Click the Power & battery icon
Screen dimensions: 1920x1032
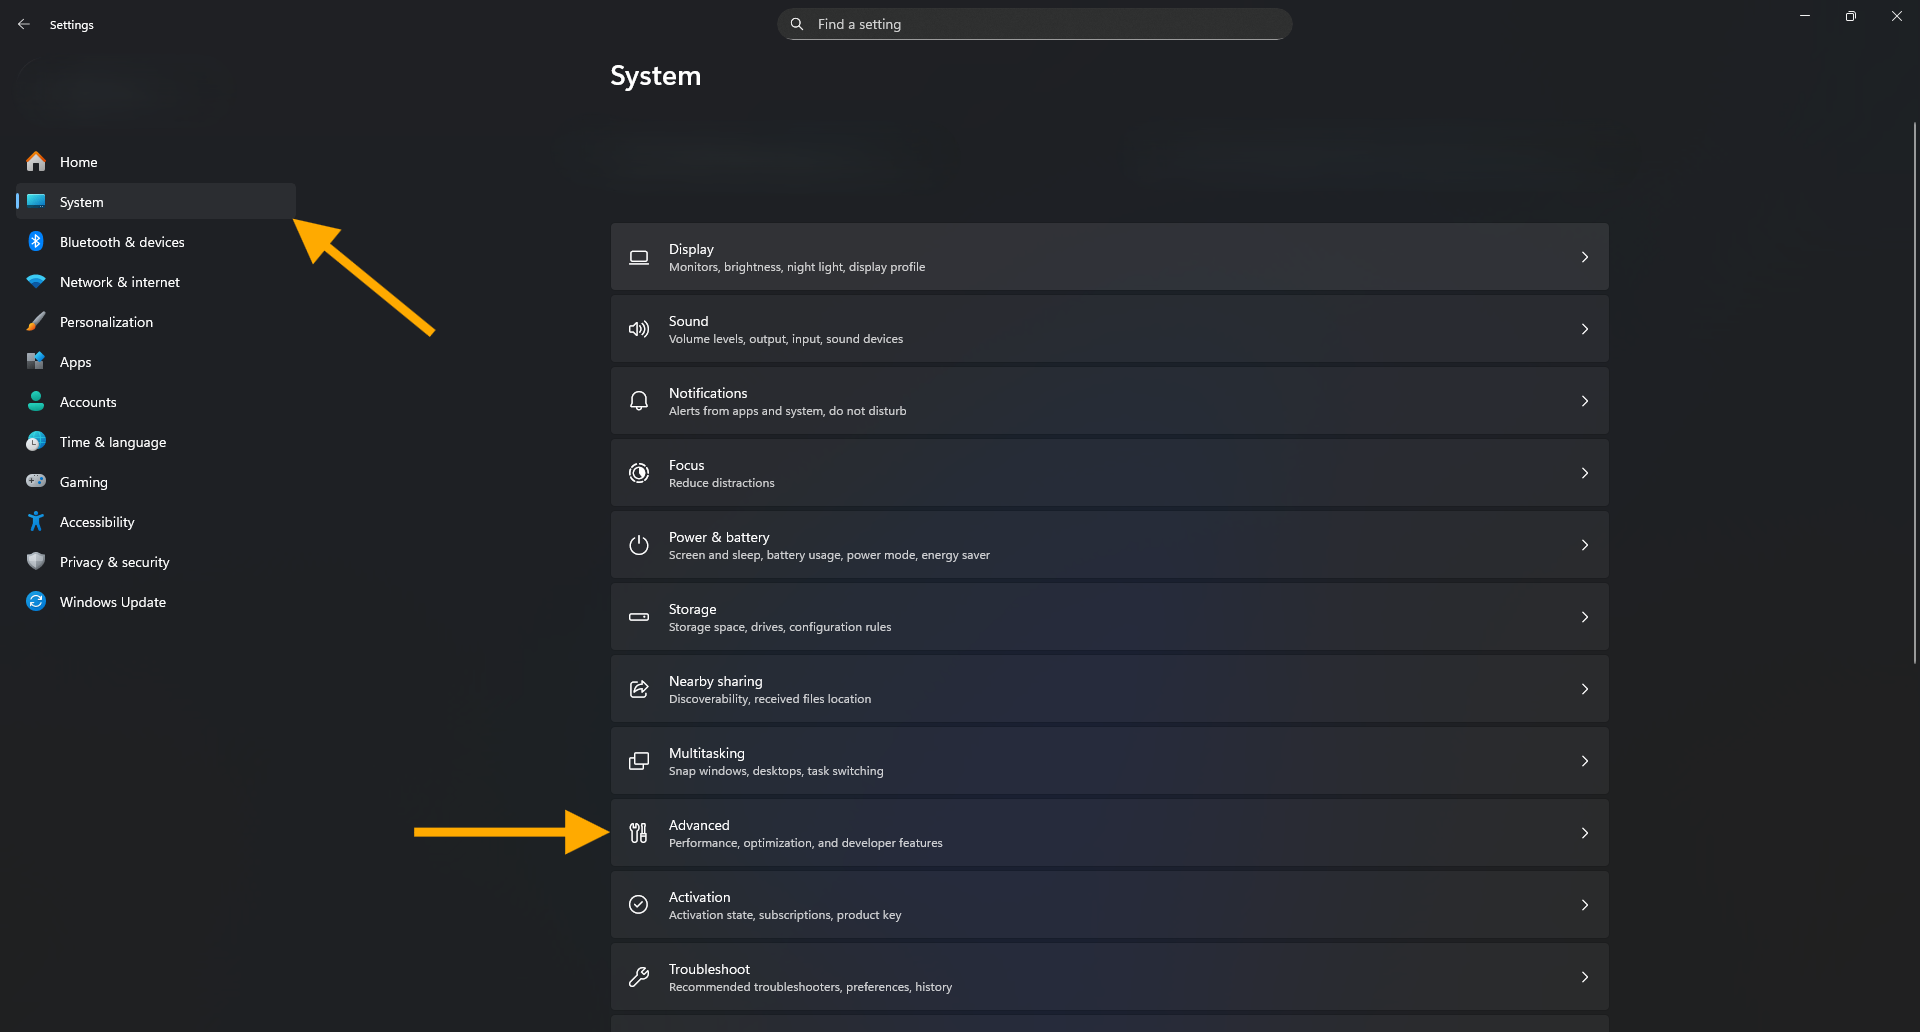pyautogui.click(x=638, y=545)
